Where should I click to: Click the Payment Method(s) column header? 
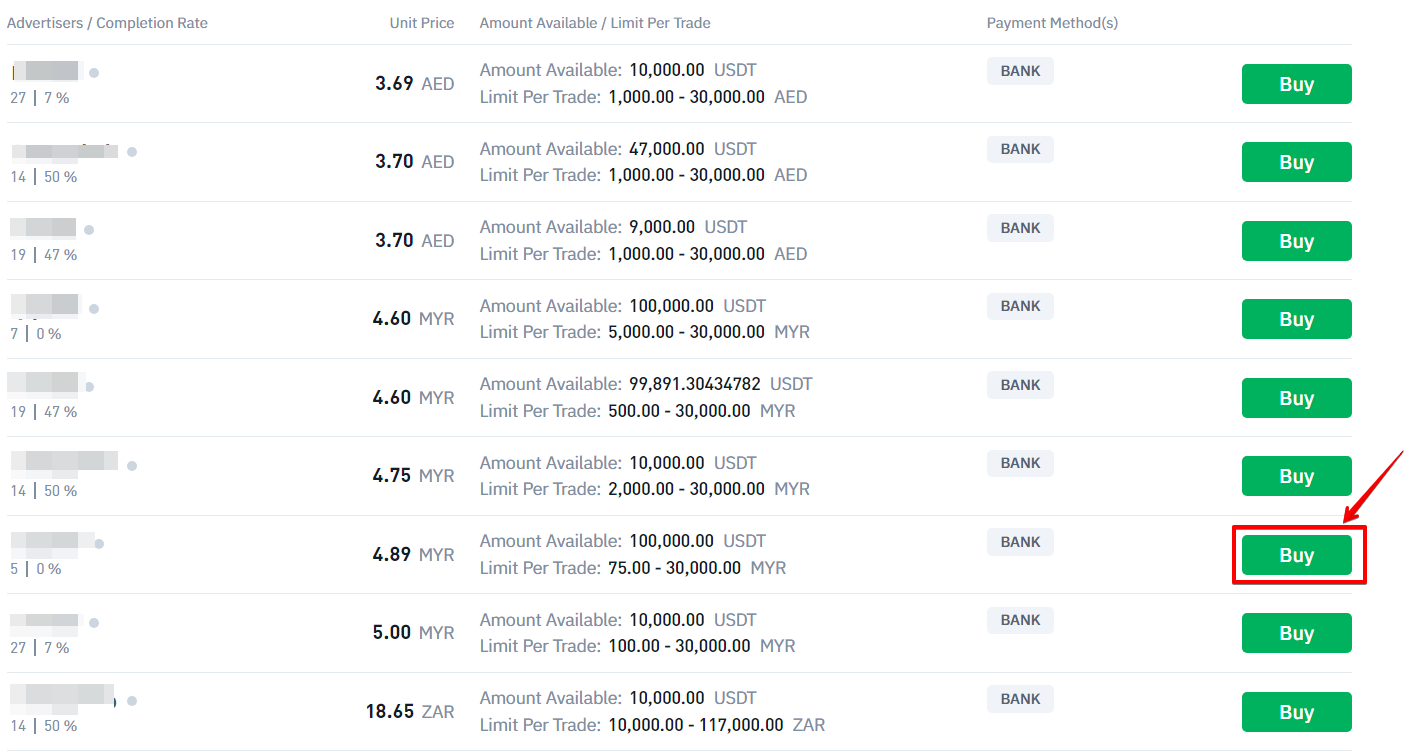(x=1052, y=22)
